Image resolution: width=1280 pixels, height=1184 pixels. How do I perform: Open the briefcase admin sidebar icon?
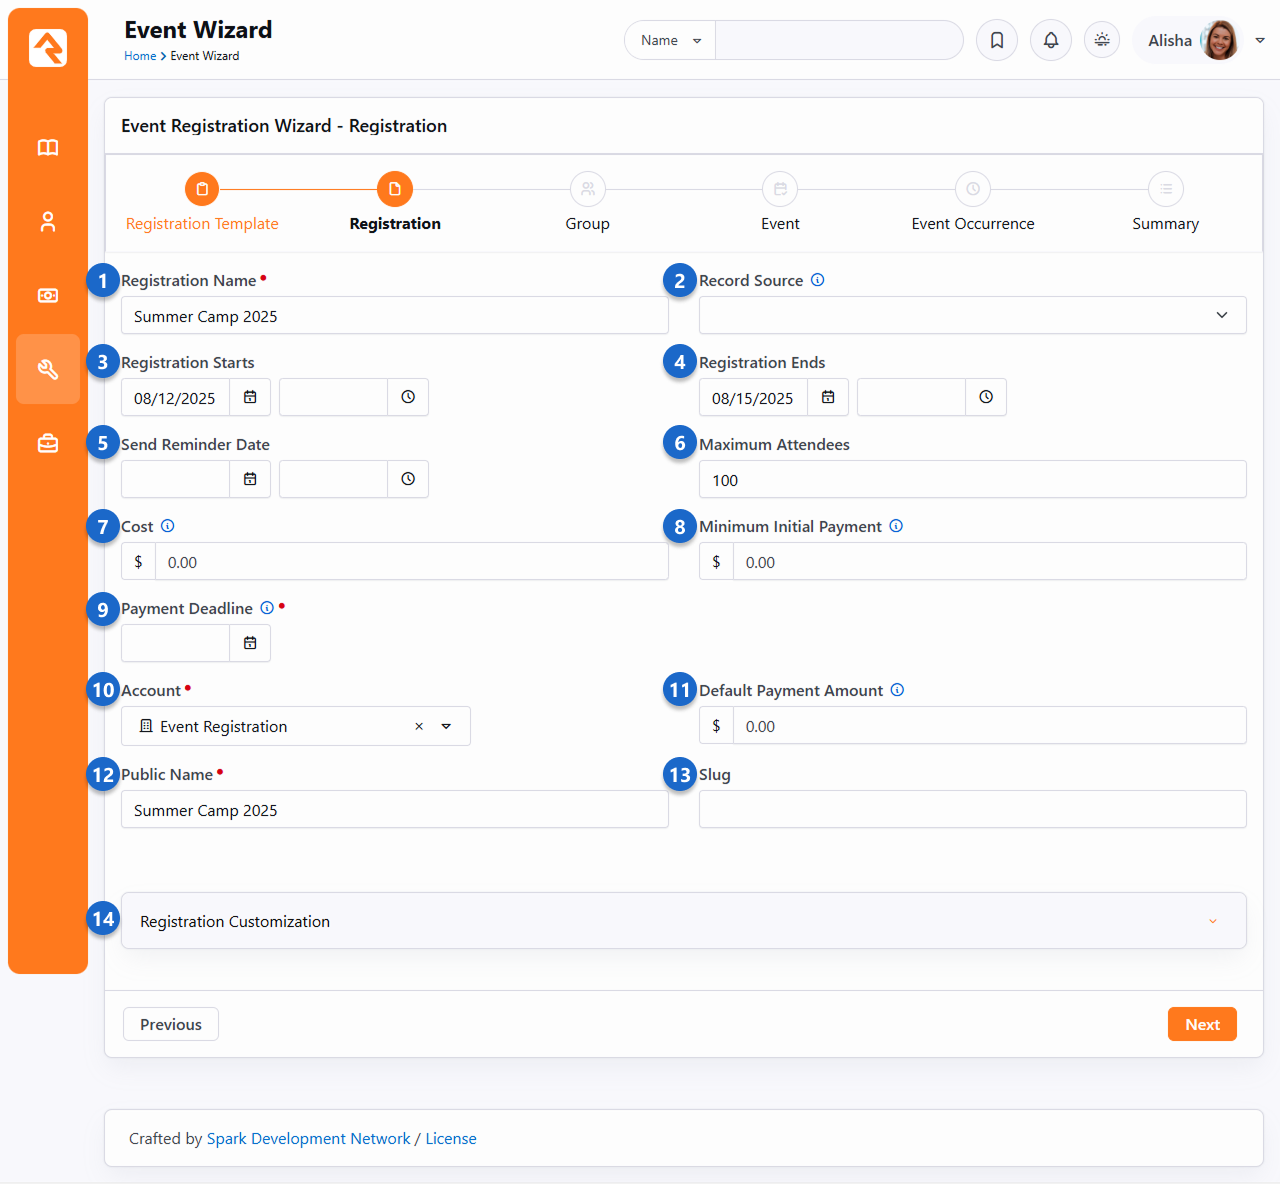(x=48, y=443)
